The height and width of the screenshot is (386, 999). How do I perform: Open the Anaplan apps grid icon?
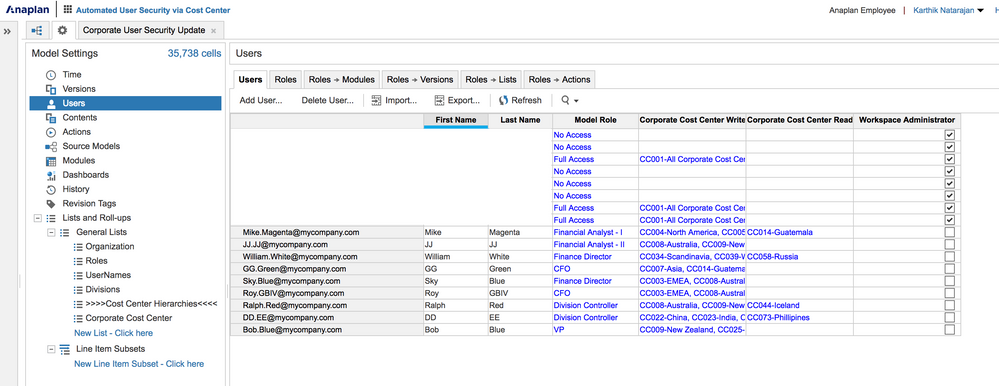coord(68,10)
